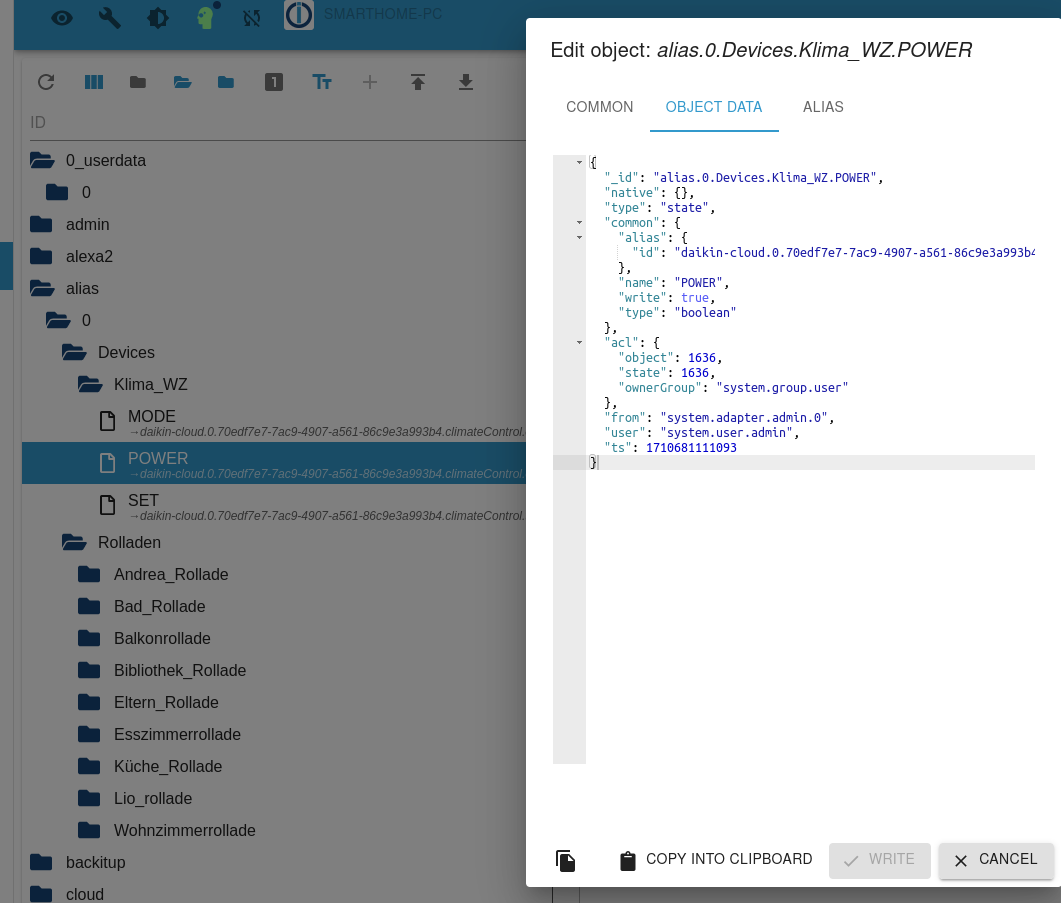Click the copy icon at dialog bottom left
The width and height of the screenshot is (1061, 903).
[x=566, y=860]
